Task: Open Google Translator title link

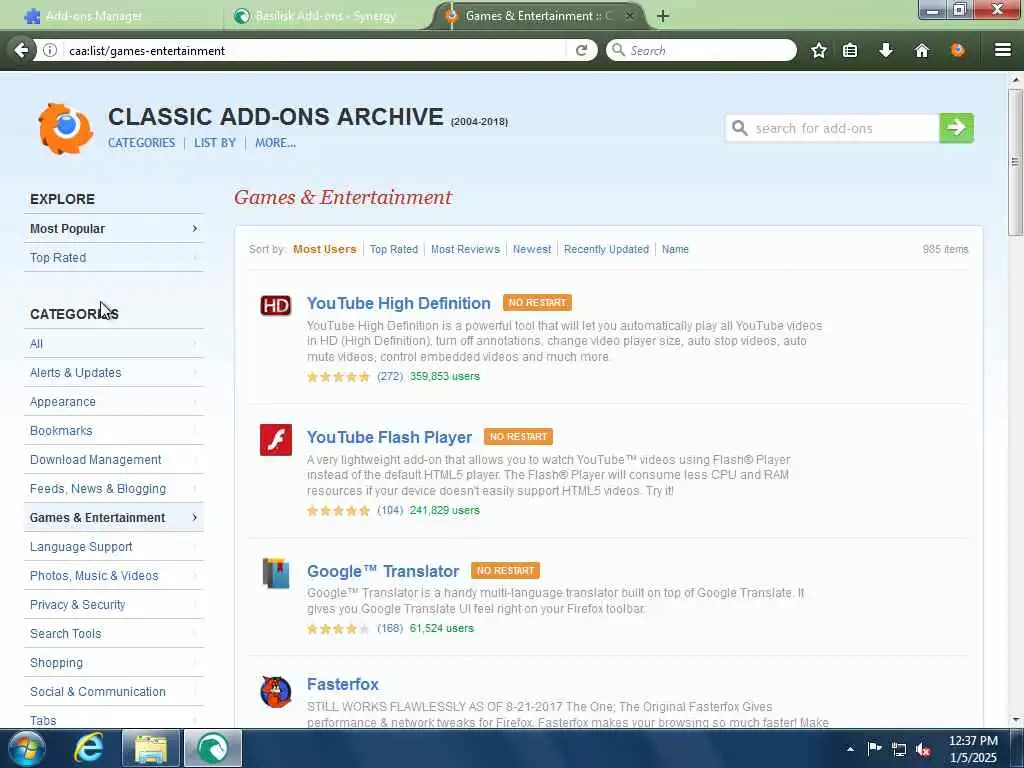Action: pyautogui.click(x=383, y=571)
